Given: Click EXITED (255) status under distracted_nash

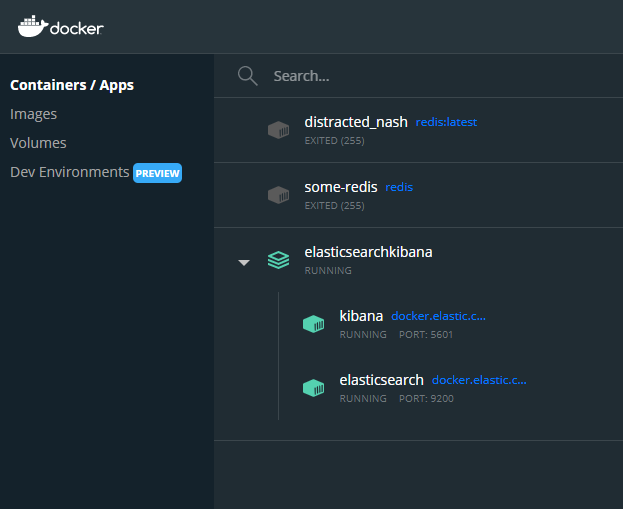Looking at the screenshot, I should pyautogui.click(x=334, y=141).
